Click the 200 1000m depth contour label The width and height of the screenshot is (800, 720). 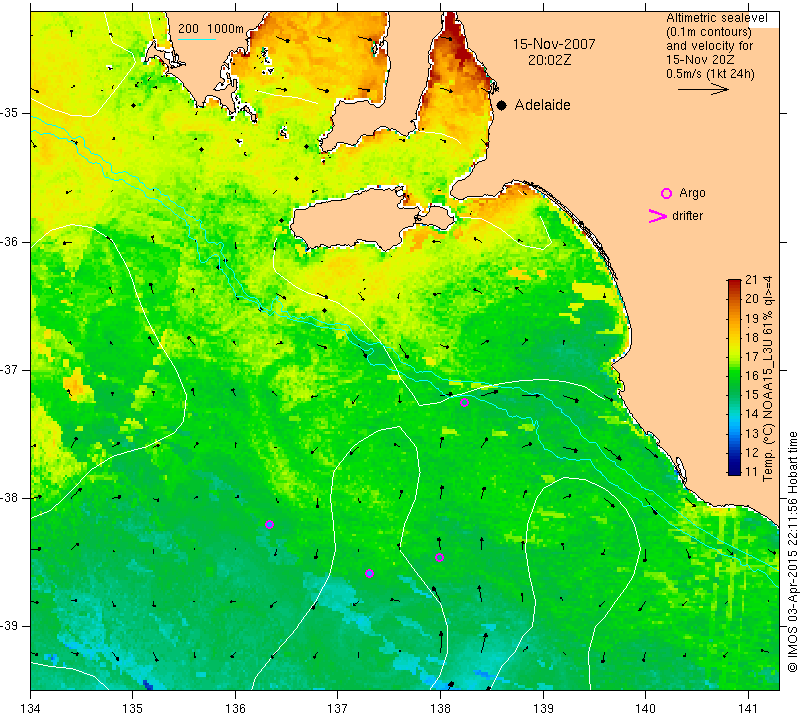point(211,29)
